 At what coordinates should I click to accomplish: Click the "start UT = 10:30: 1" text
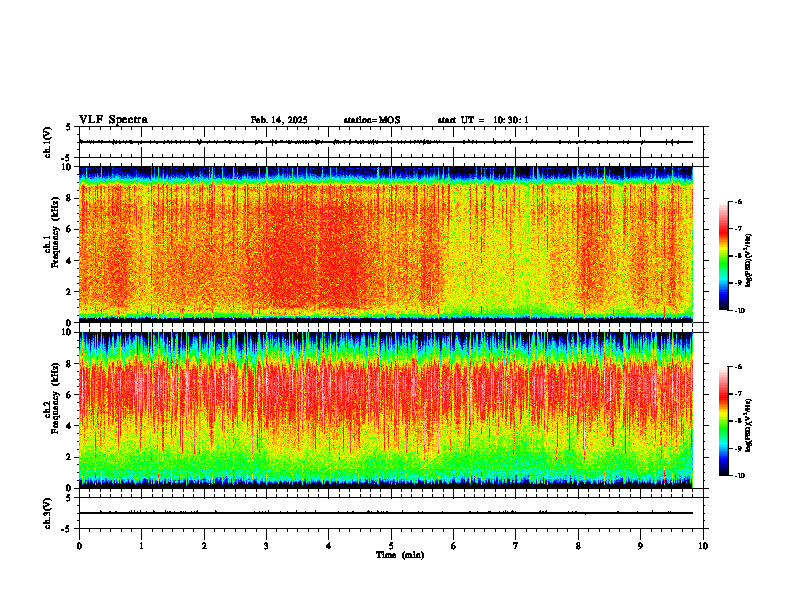pyautogui.click(x=483, y=120)
